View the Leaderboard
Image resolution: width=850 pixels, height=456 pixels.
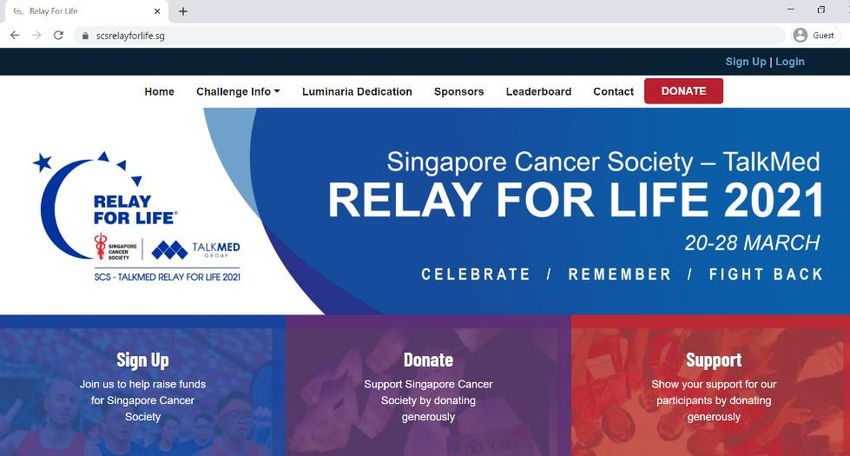(x=538, y=92)
